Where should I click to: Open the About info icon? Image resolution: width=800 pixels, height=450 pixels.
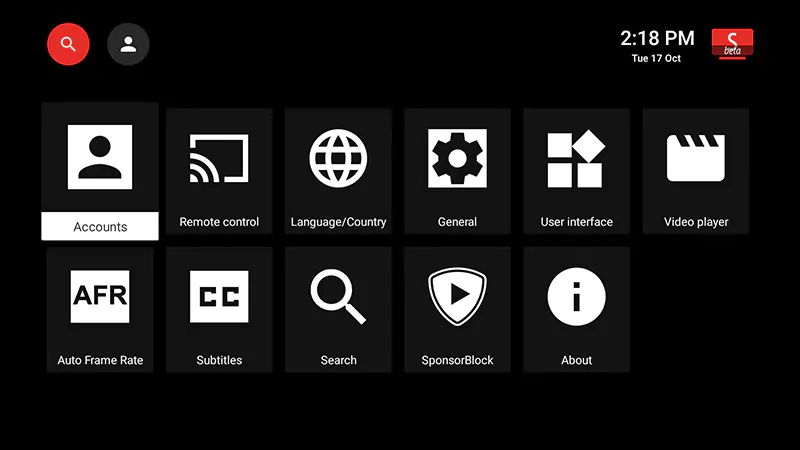point(577,296)
